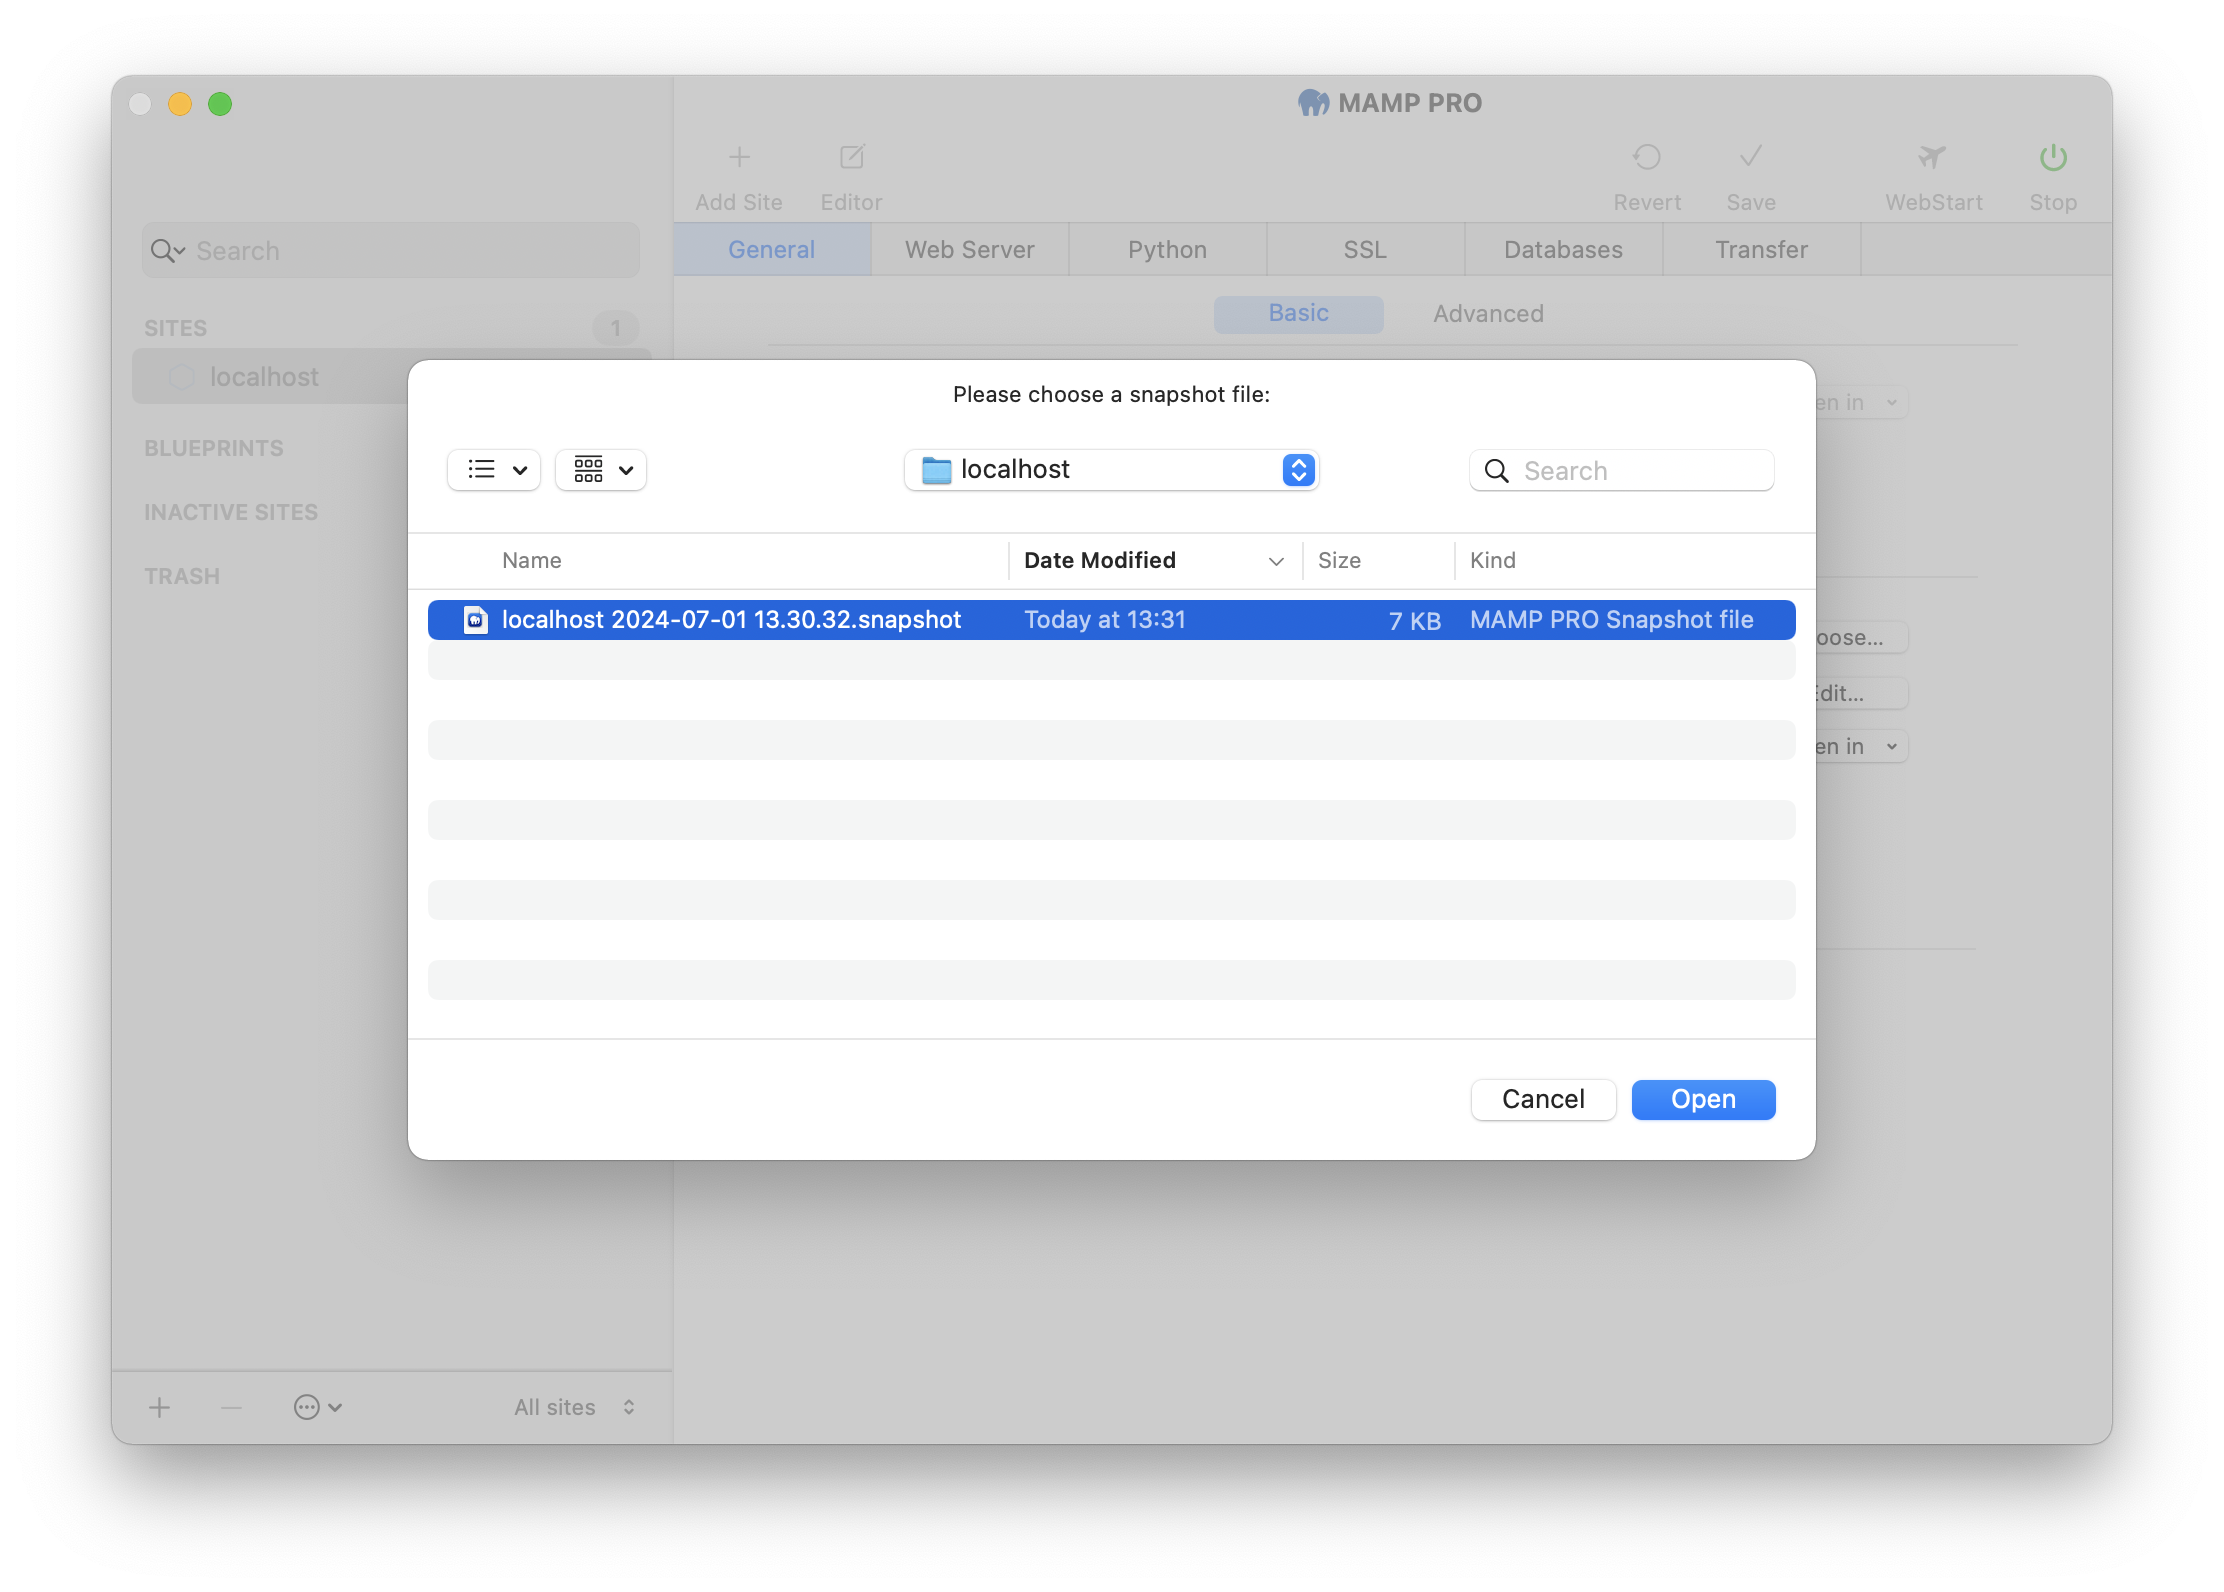The width and height of the screenshot is (2224, 1592).
Task: Click Cancel in the snapshot dialog
Action: pos(1543,1099)
